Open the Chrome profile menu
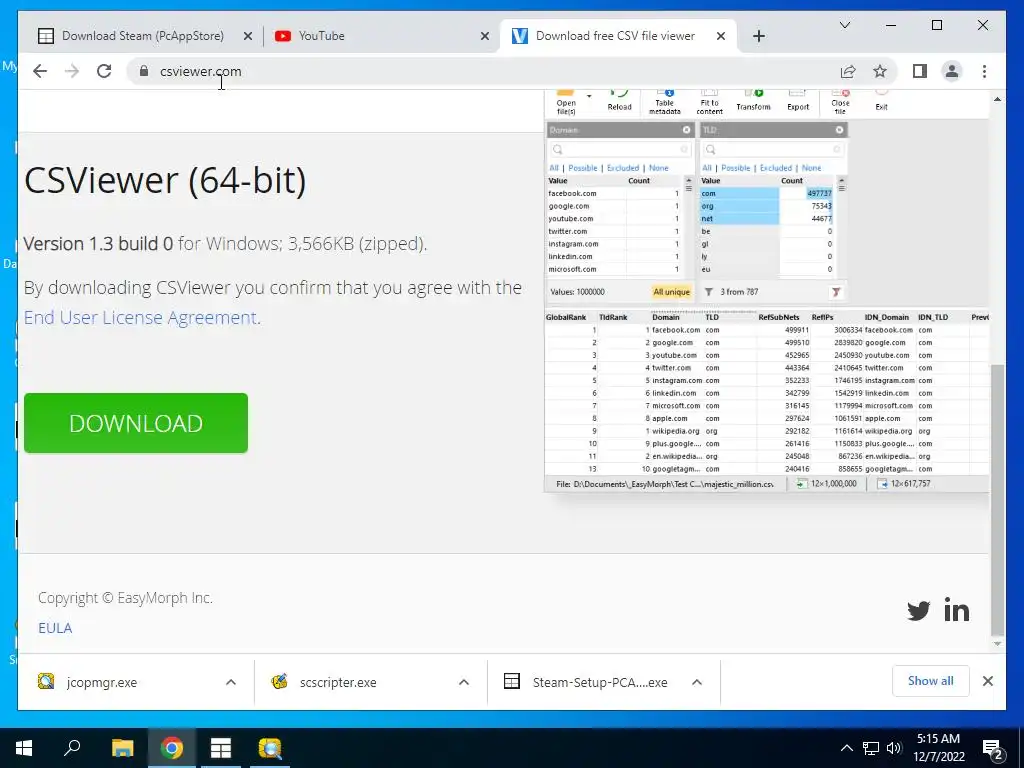Viewport: 1024px width, 768px height. [952, 71]
